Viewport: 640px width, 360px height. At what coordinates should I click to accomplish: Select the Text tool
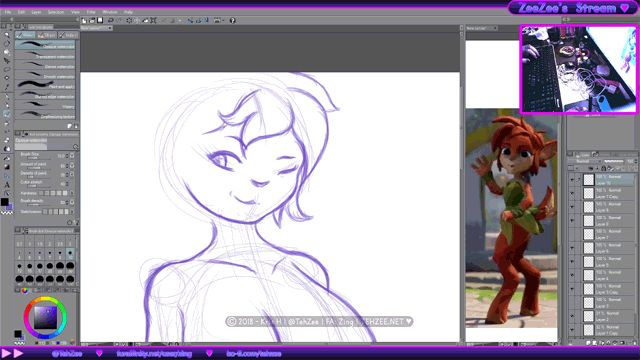[7, 185]
